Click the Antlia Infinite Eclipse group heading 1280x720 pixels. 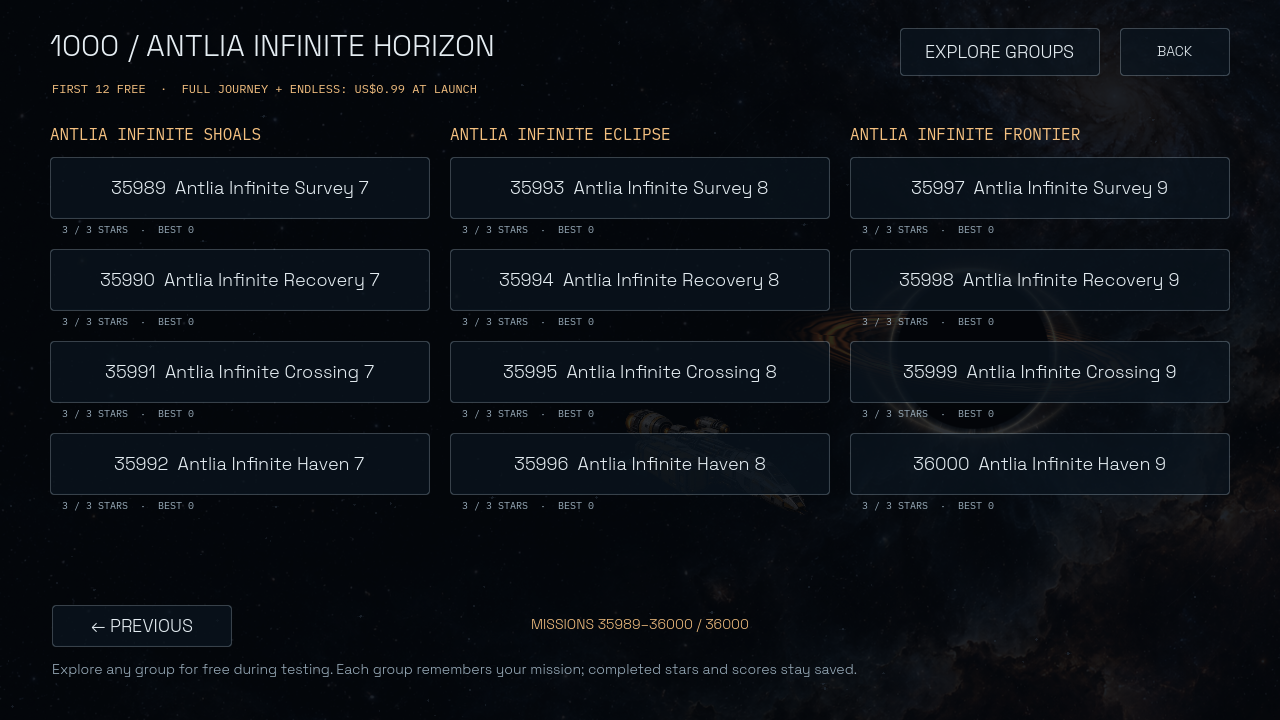(560, 134)
